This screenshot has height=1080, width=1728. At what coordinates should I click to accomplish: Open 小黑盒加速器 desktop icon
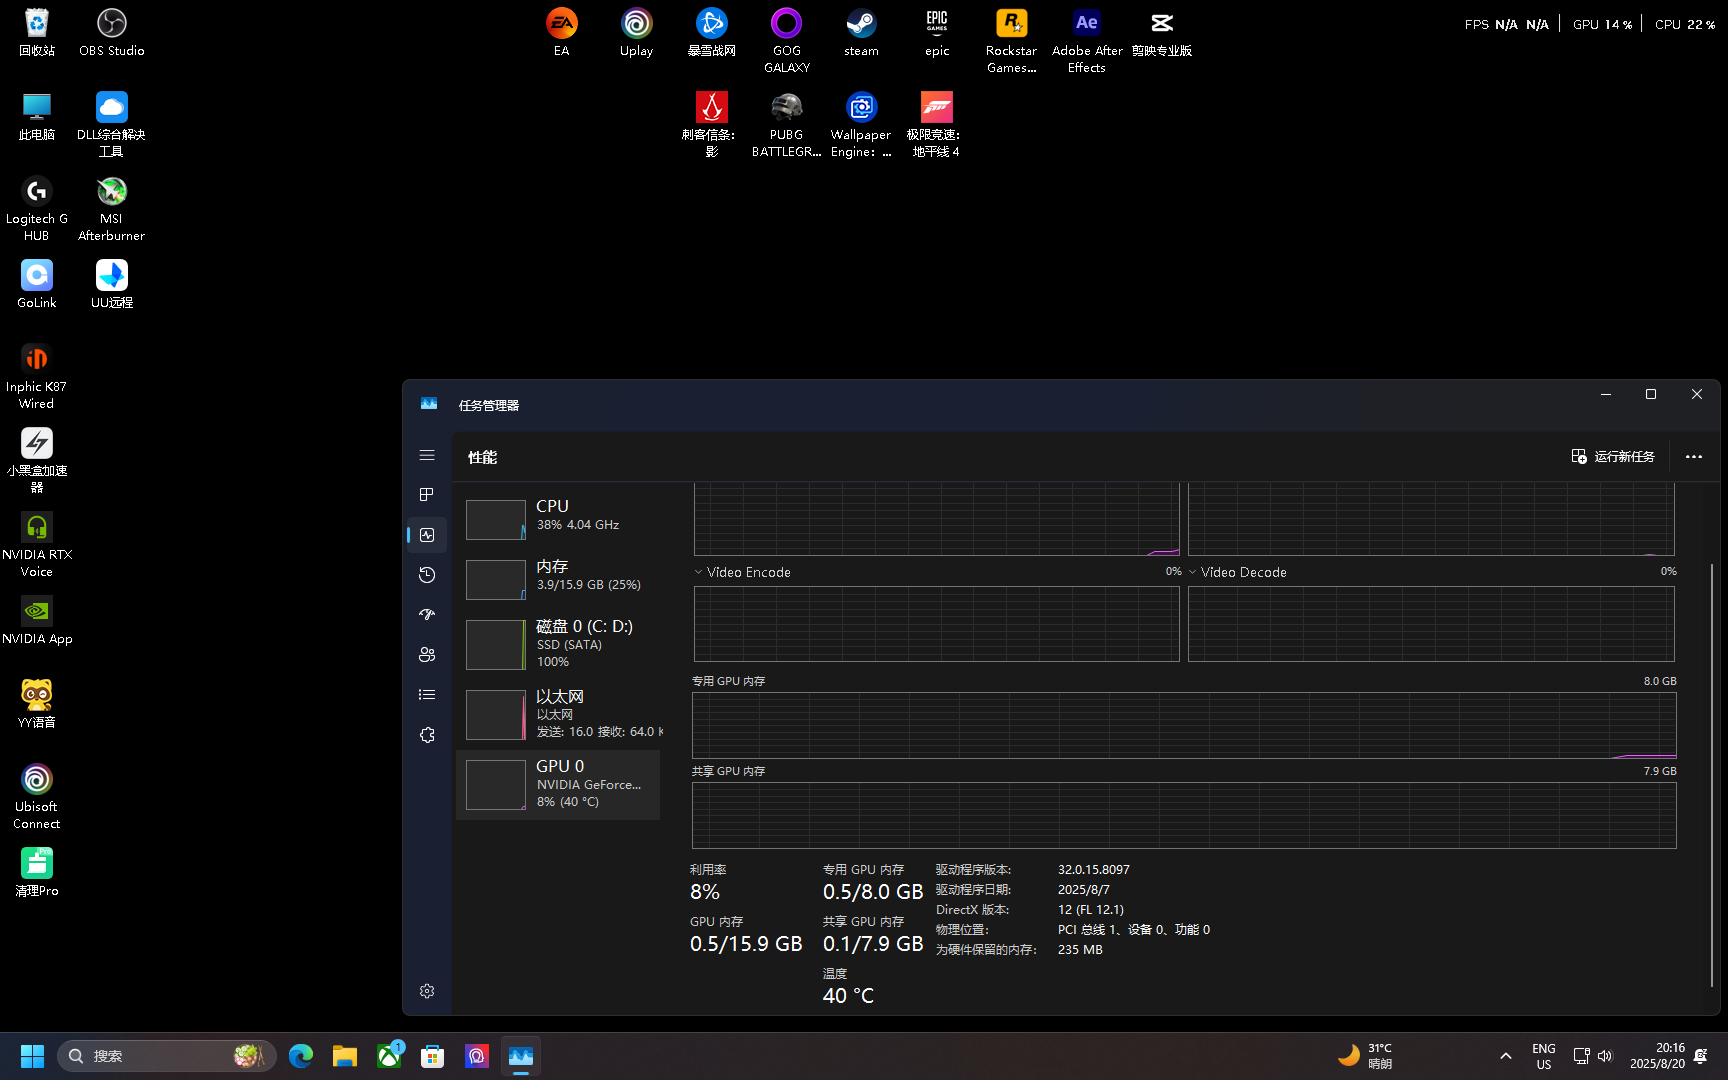(x=37, y=460)
